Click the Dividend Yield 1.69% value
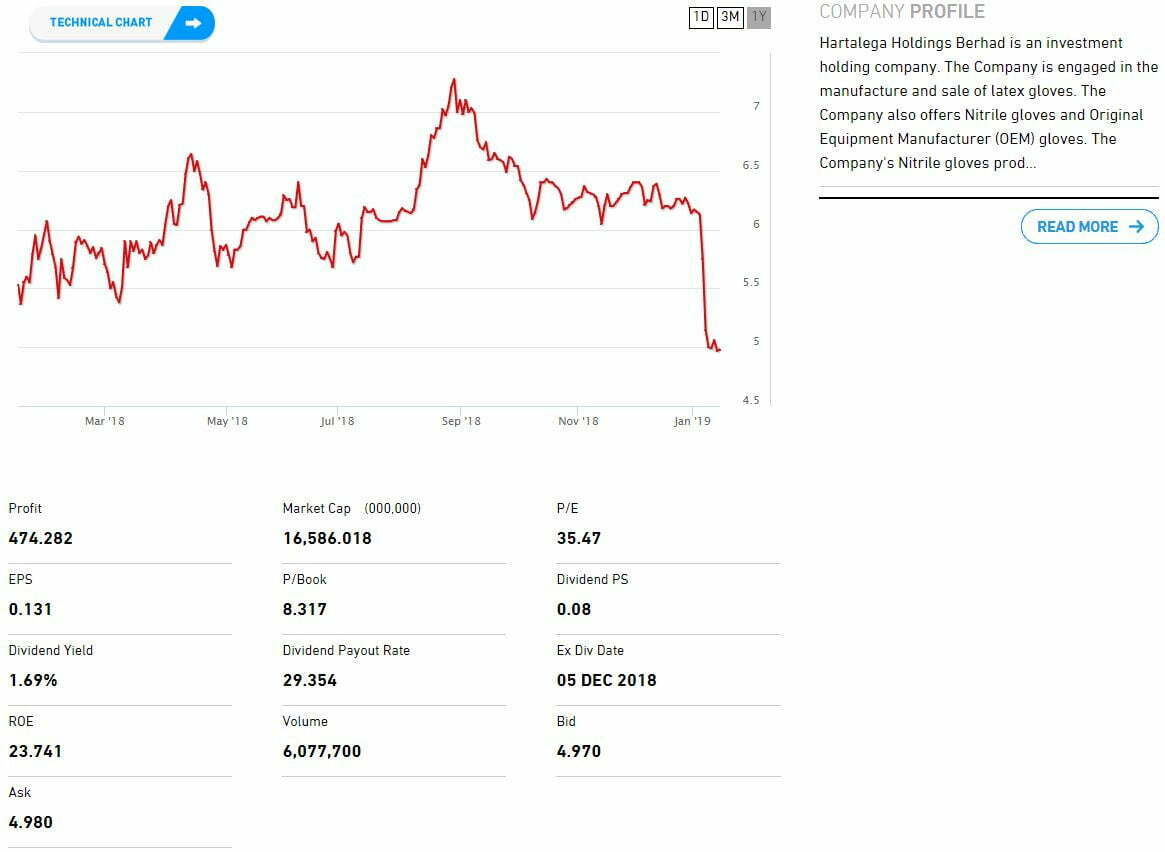1165x852 pixels. 33,680
